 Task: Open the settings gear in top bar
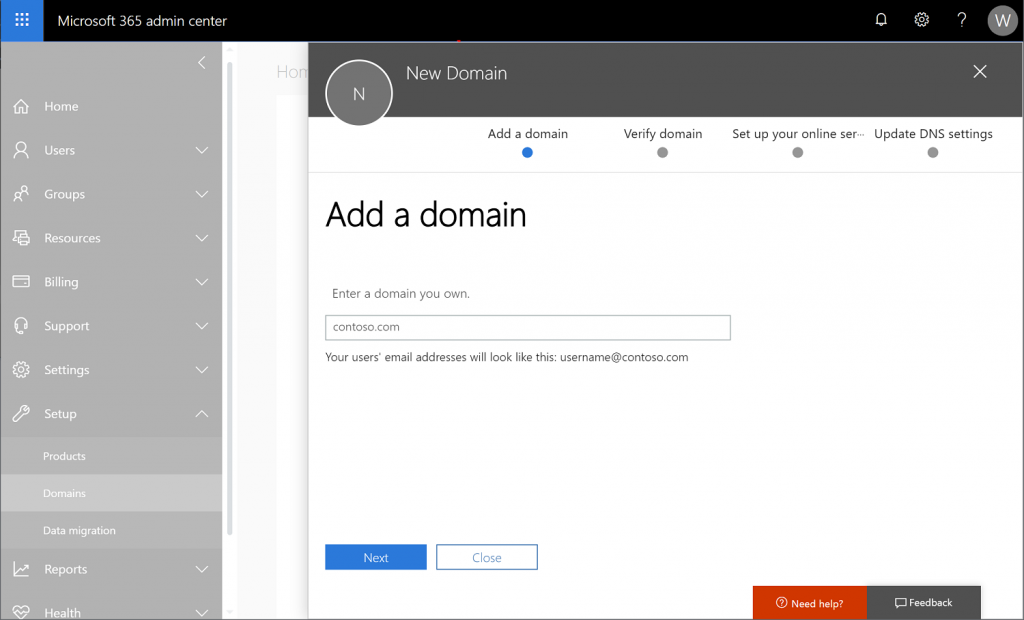tap(921, 20)
